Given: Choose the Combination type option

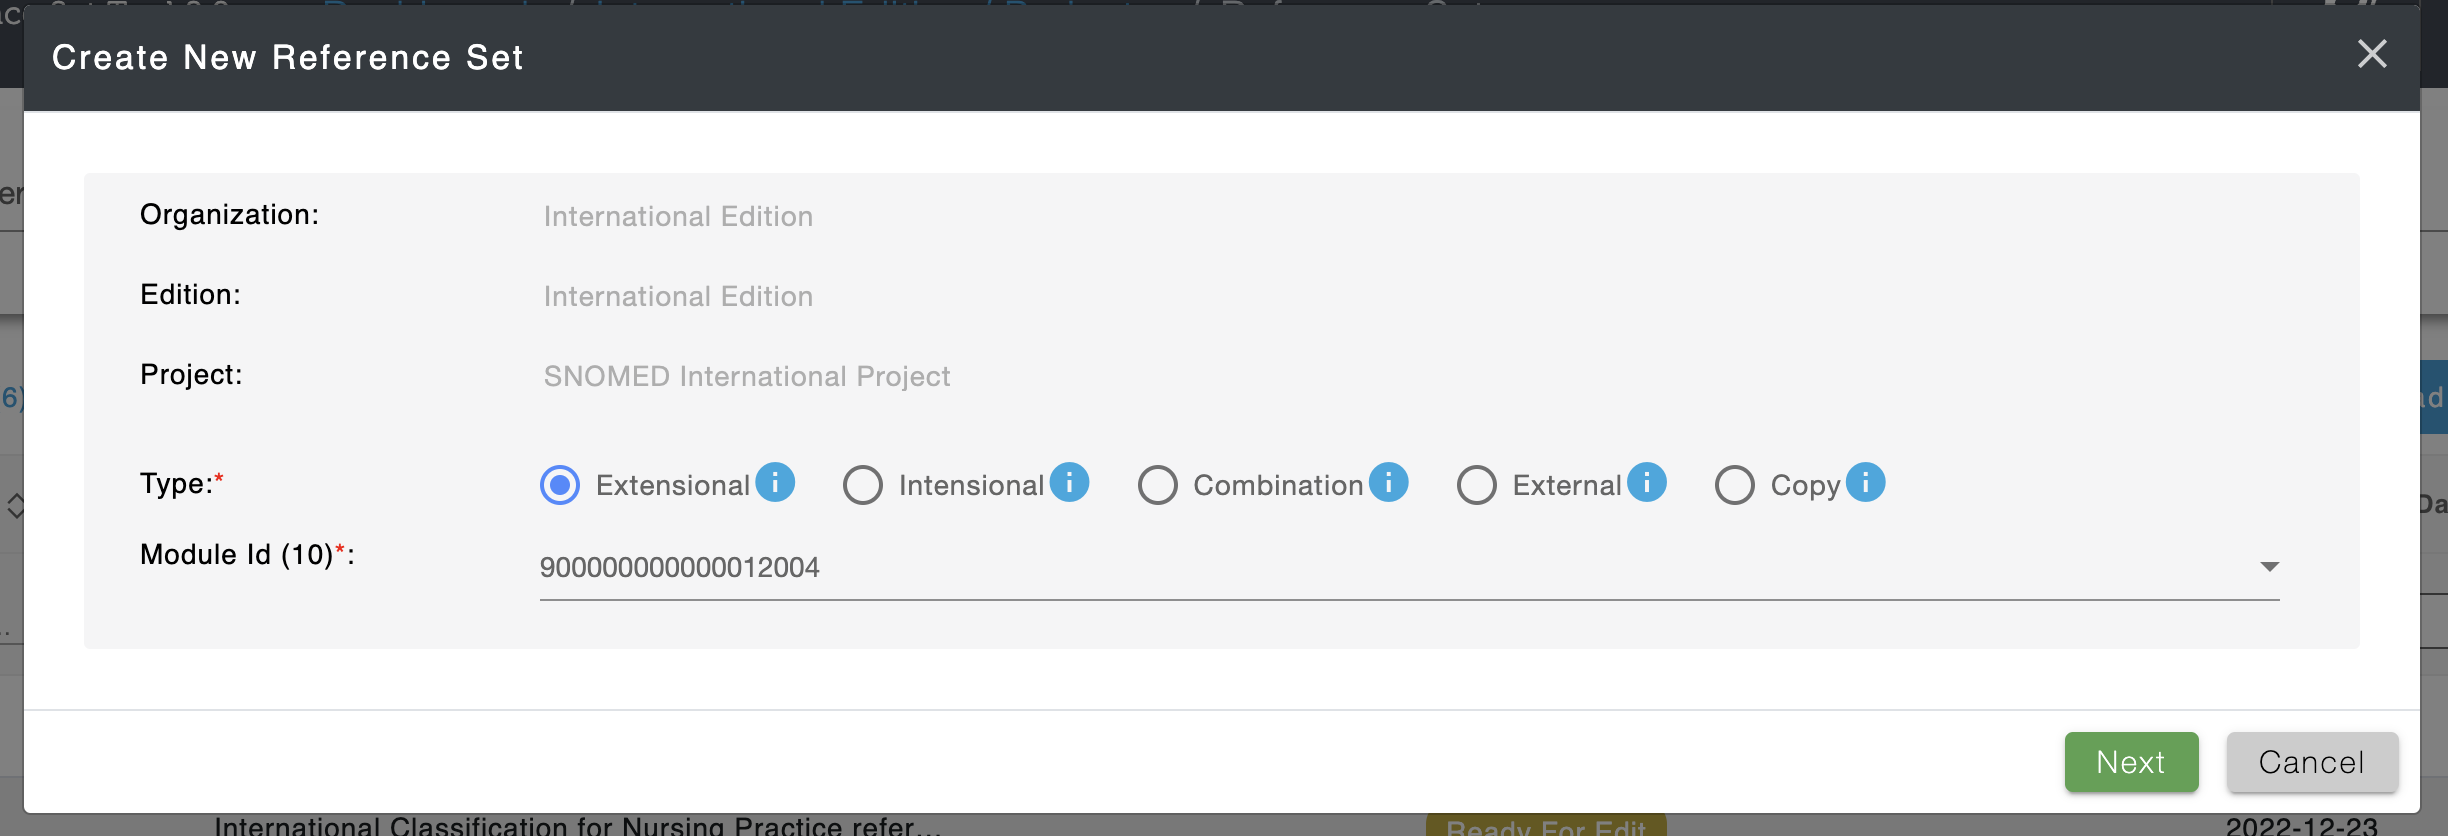Looking at the screenshot, I should pos(1158,485).
